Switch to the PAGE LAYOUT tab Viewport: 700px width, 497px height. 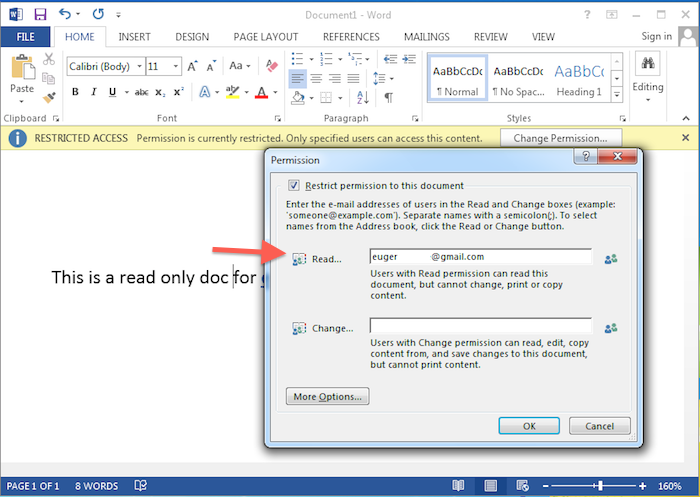pos(266,37)
